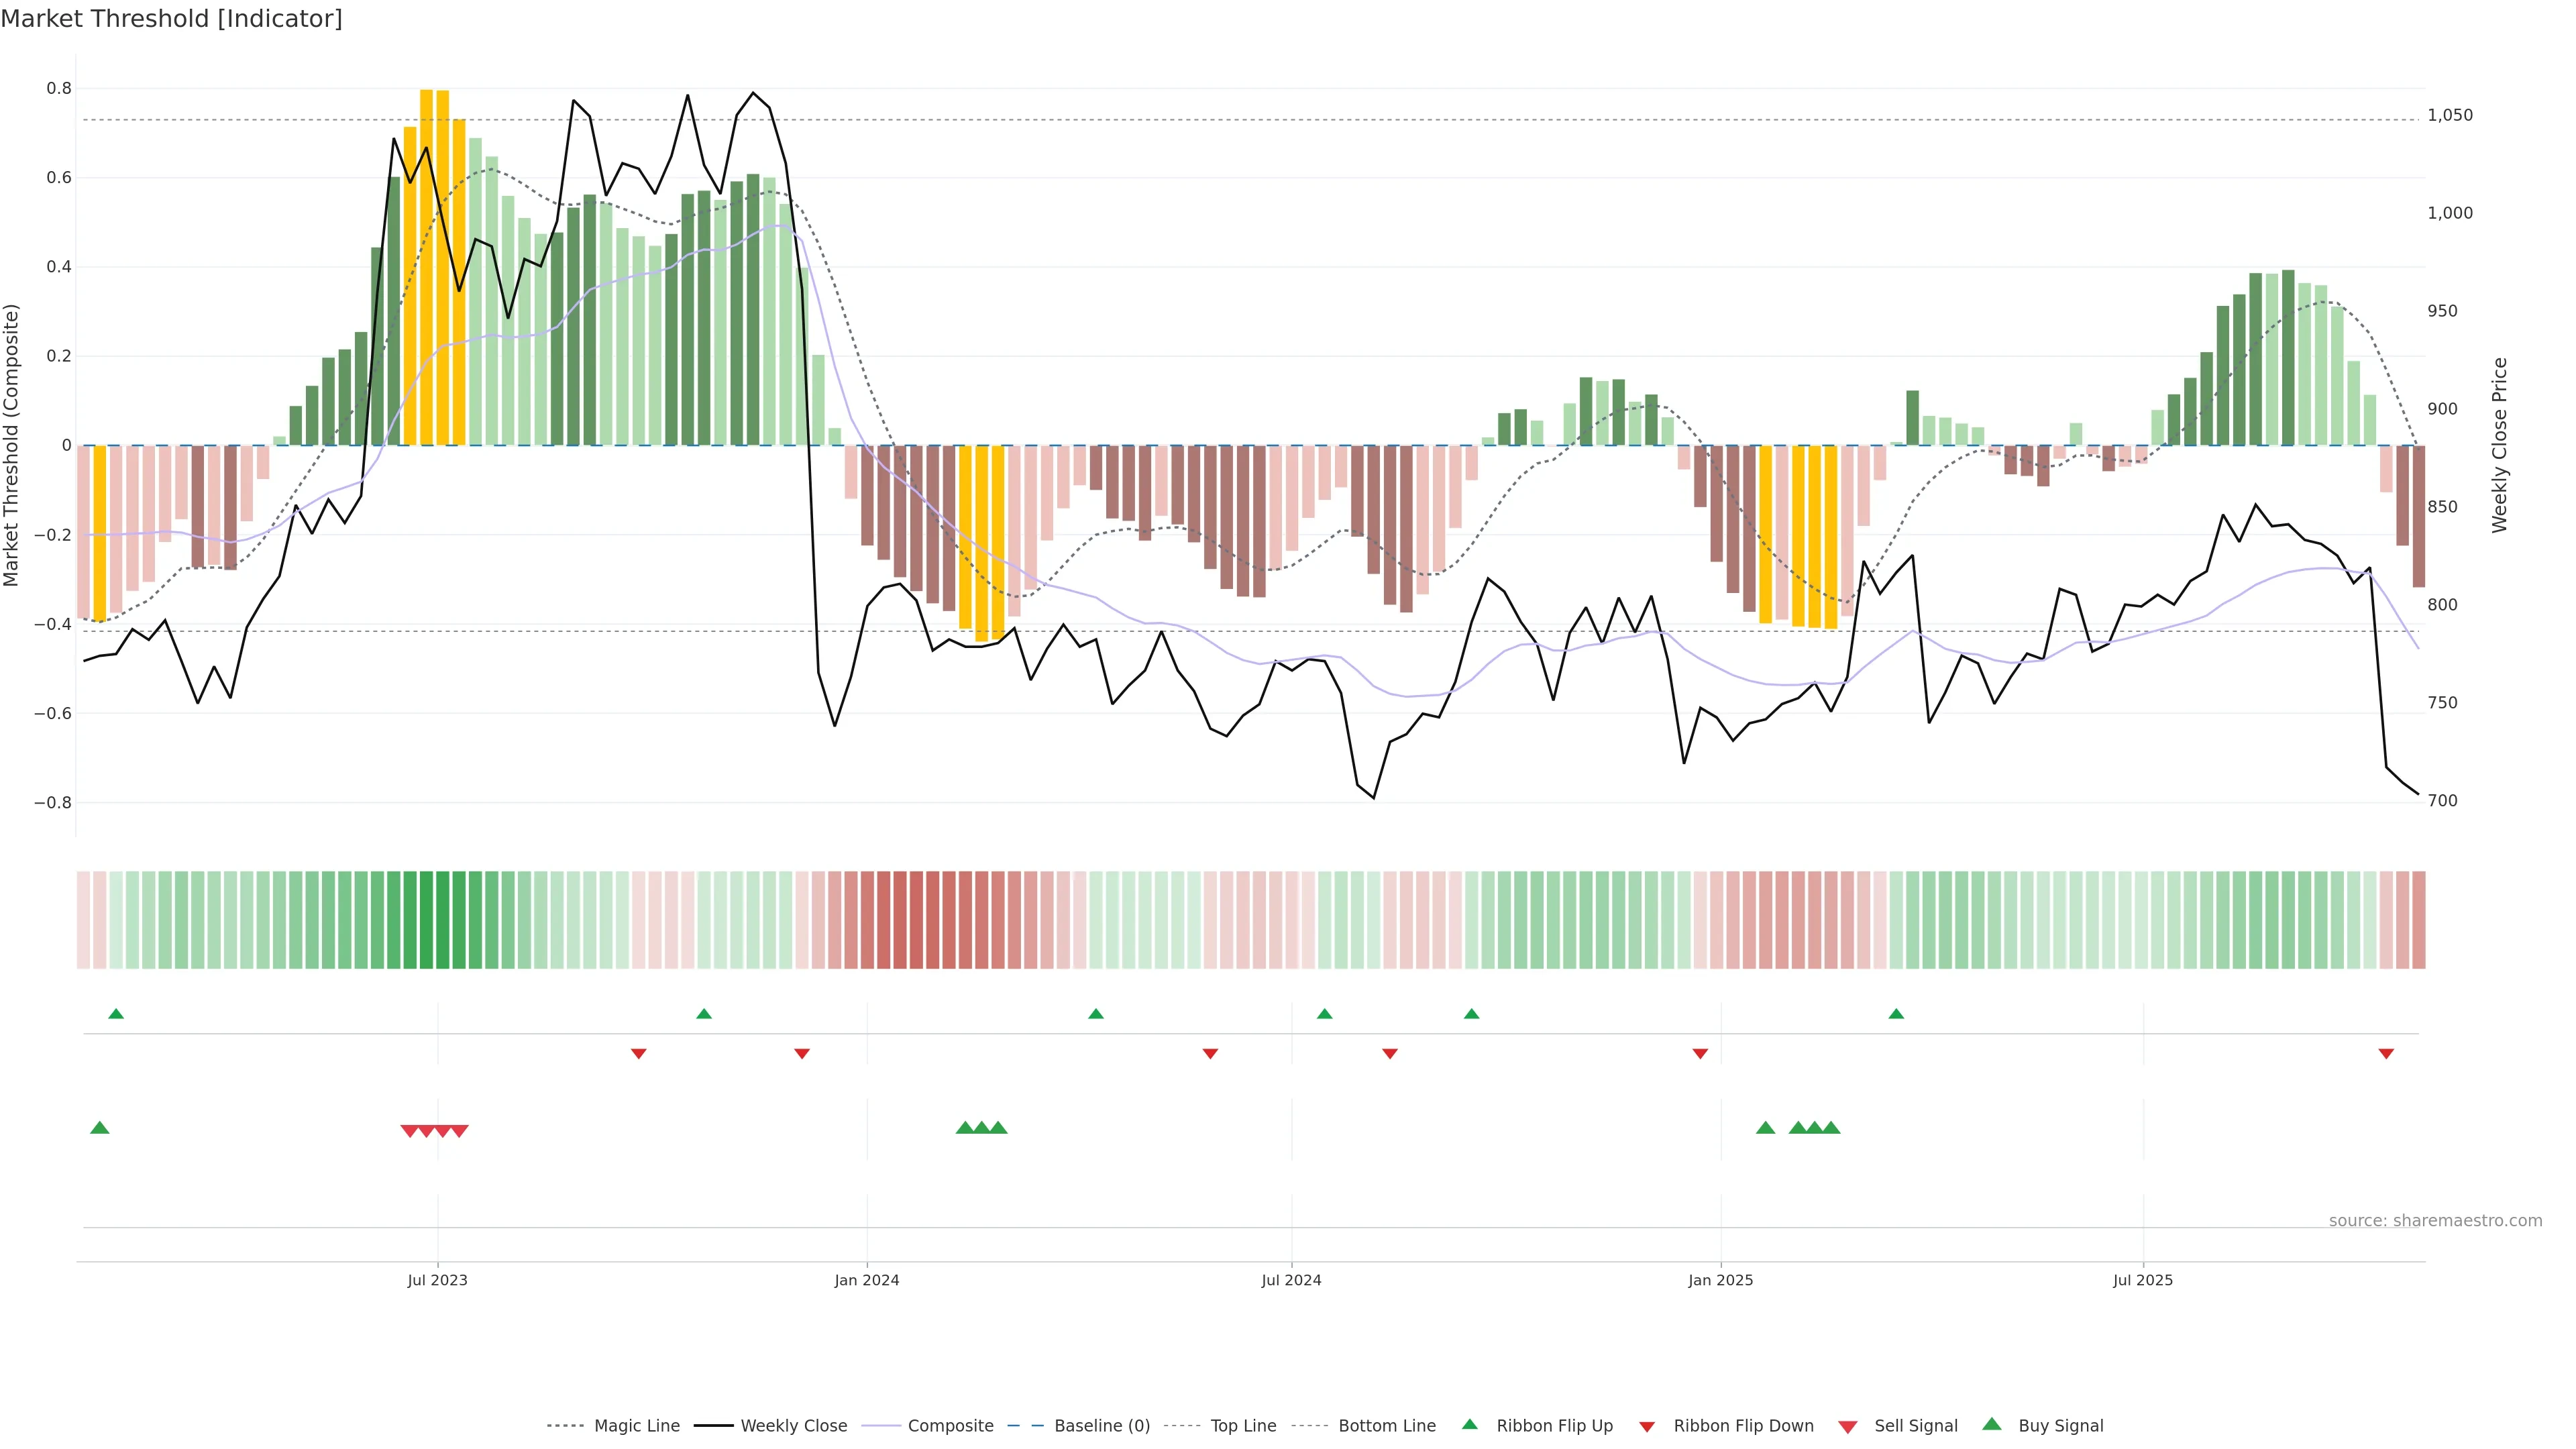Click the Jul 2023 x-axis label
Screen dimensions: 2576x1449
(437, 1280)
